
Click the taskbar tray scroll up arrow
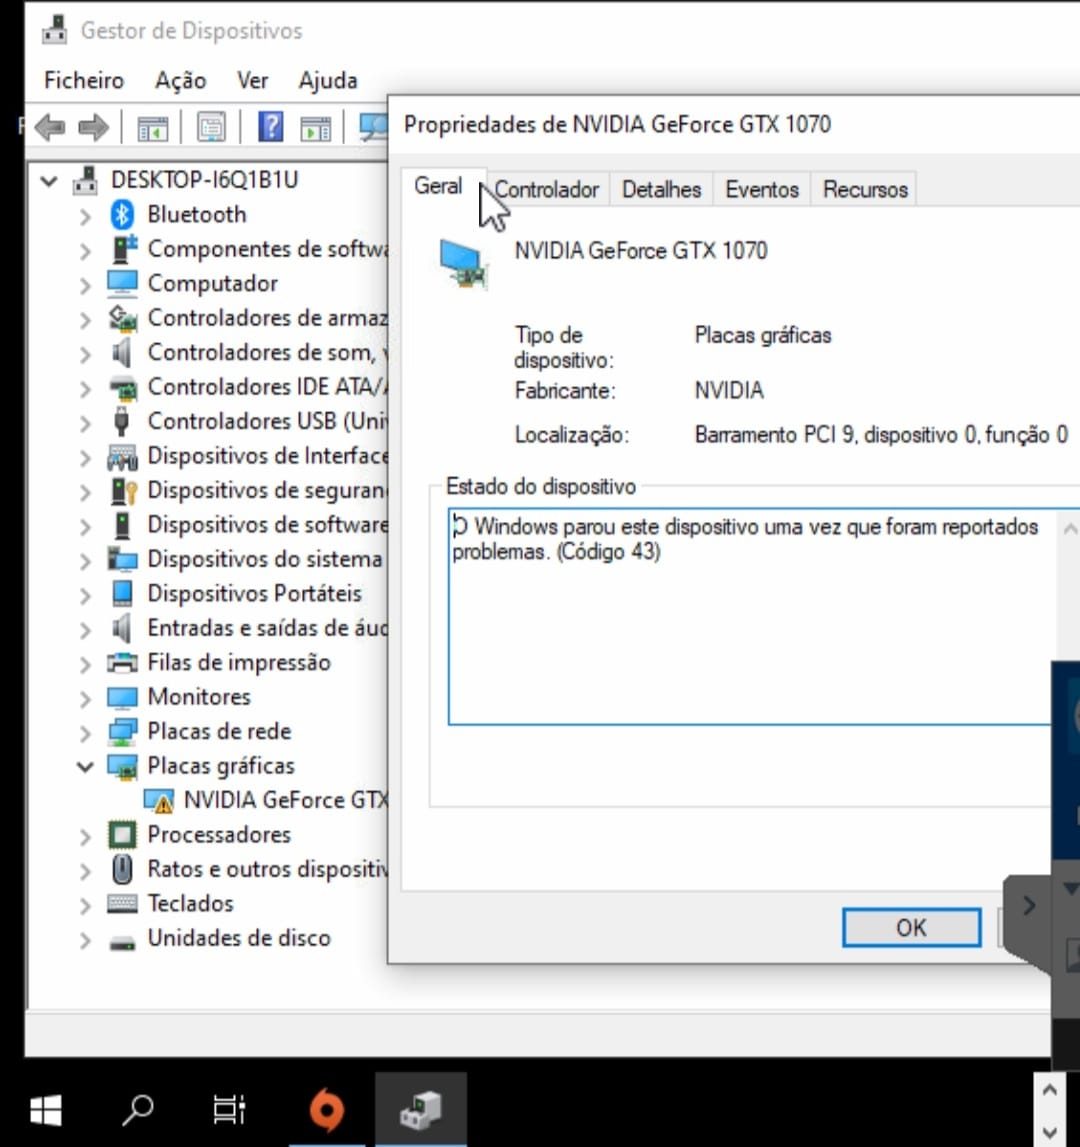tap(1050, 1090)
